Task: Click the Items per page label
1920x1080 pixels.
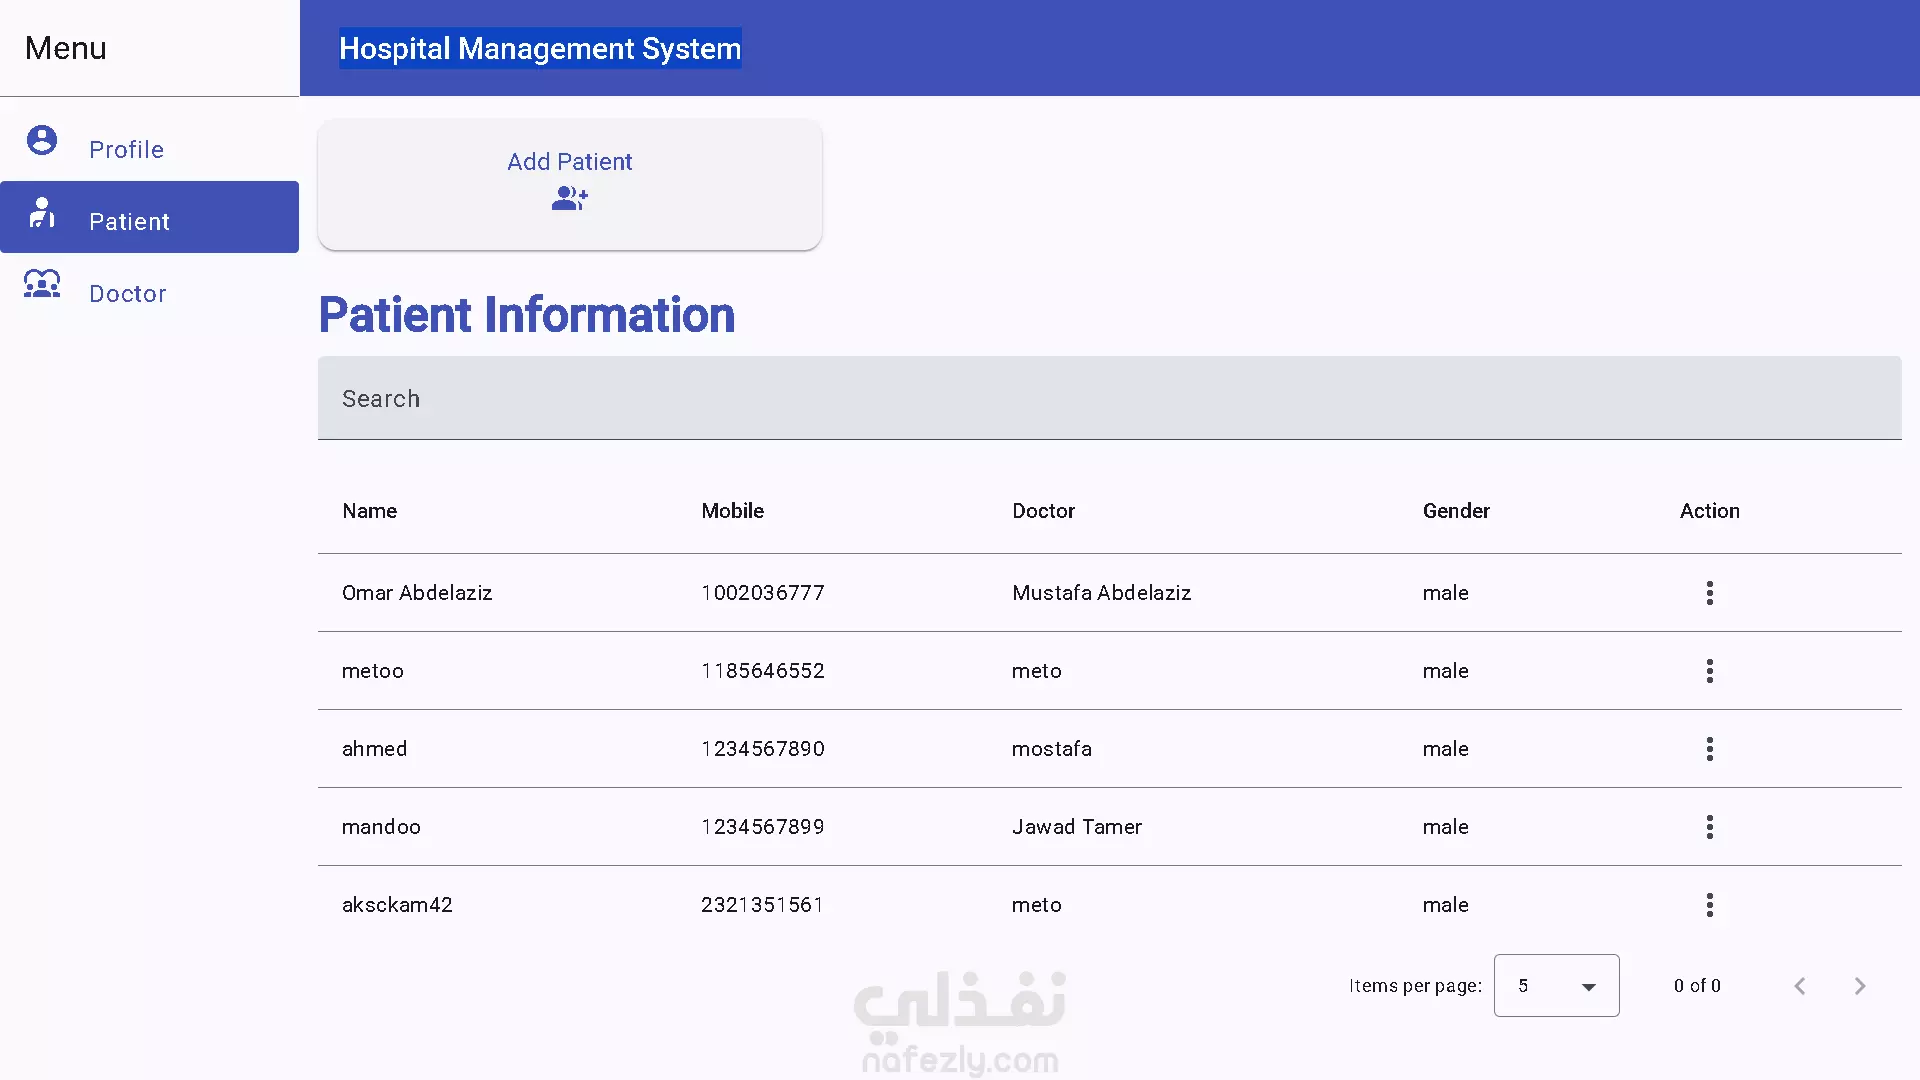Action: [x=1415, y=986]
